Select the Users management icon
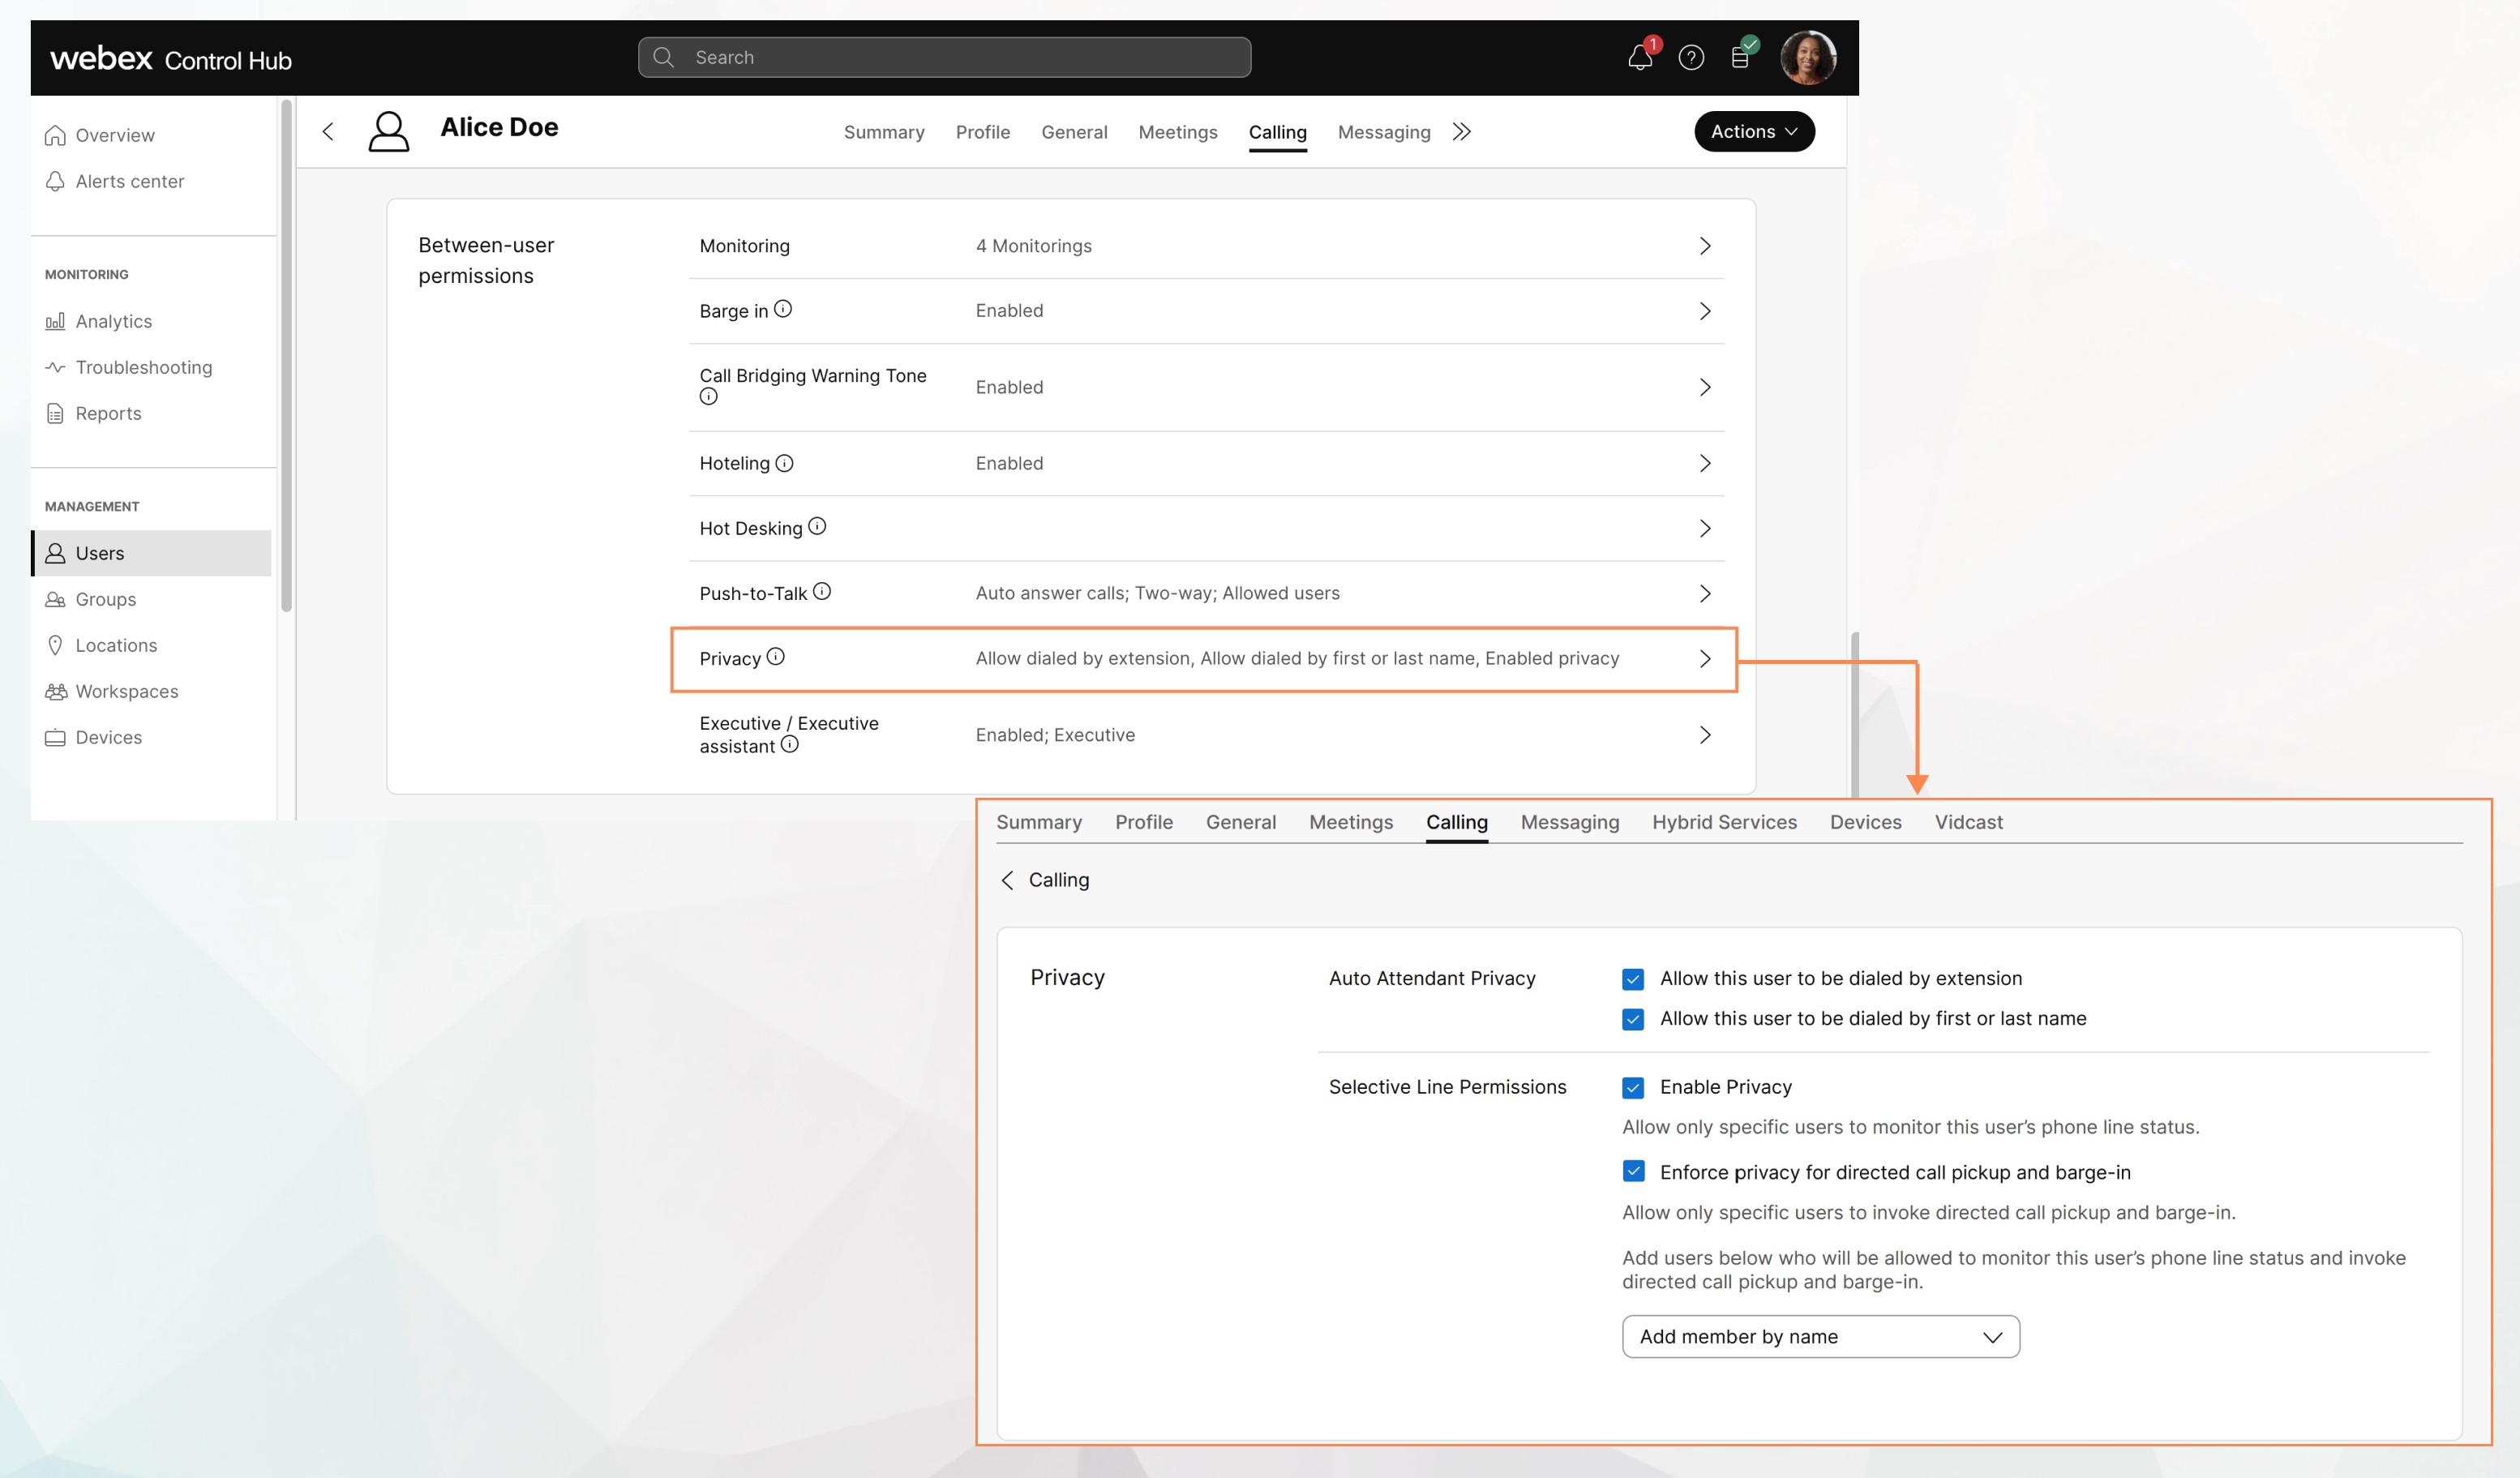Screen dimensions: 2520x1478 pos(54,552)
